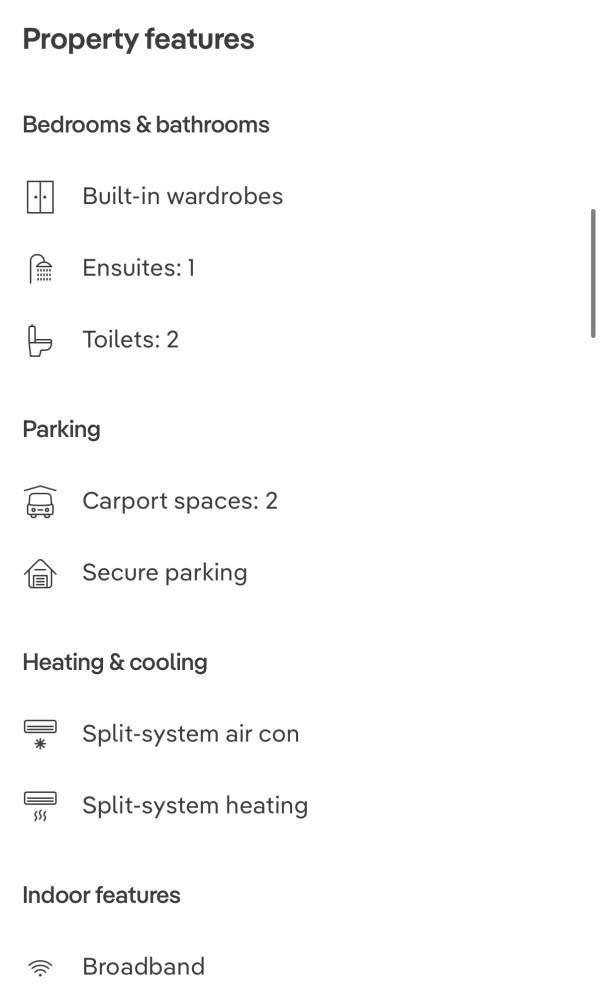Select the Toilets: 2 label
600x998 pixels.
(x=130, y=340)
